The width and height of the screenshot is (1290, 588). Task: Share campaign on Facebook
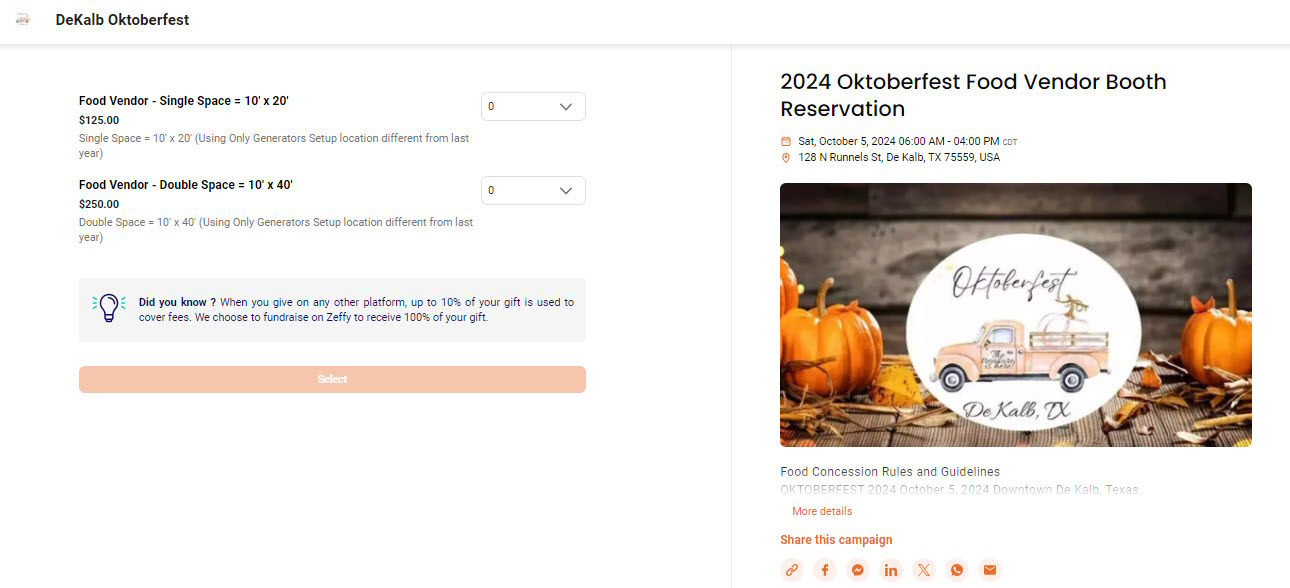(x=825, y=570)
